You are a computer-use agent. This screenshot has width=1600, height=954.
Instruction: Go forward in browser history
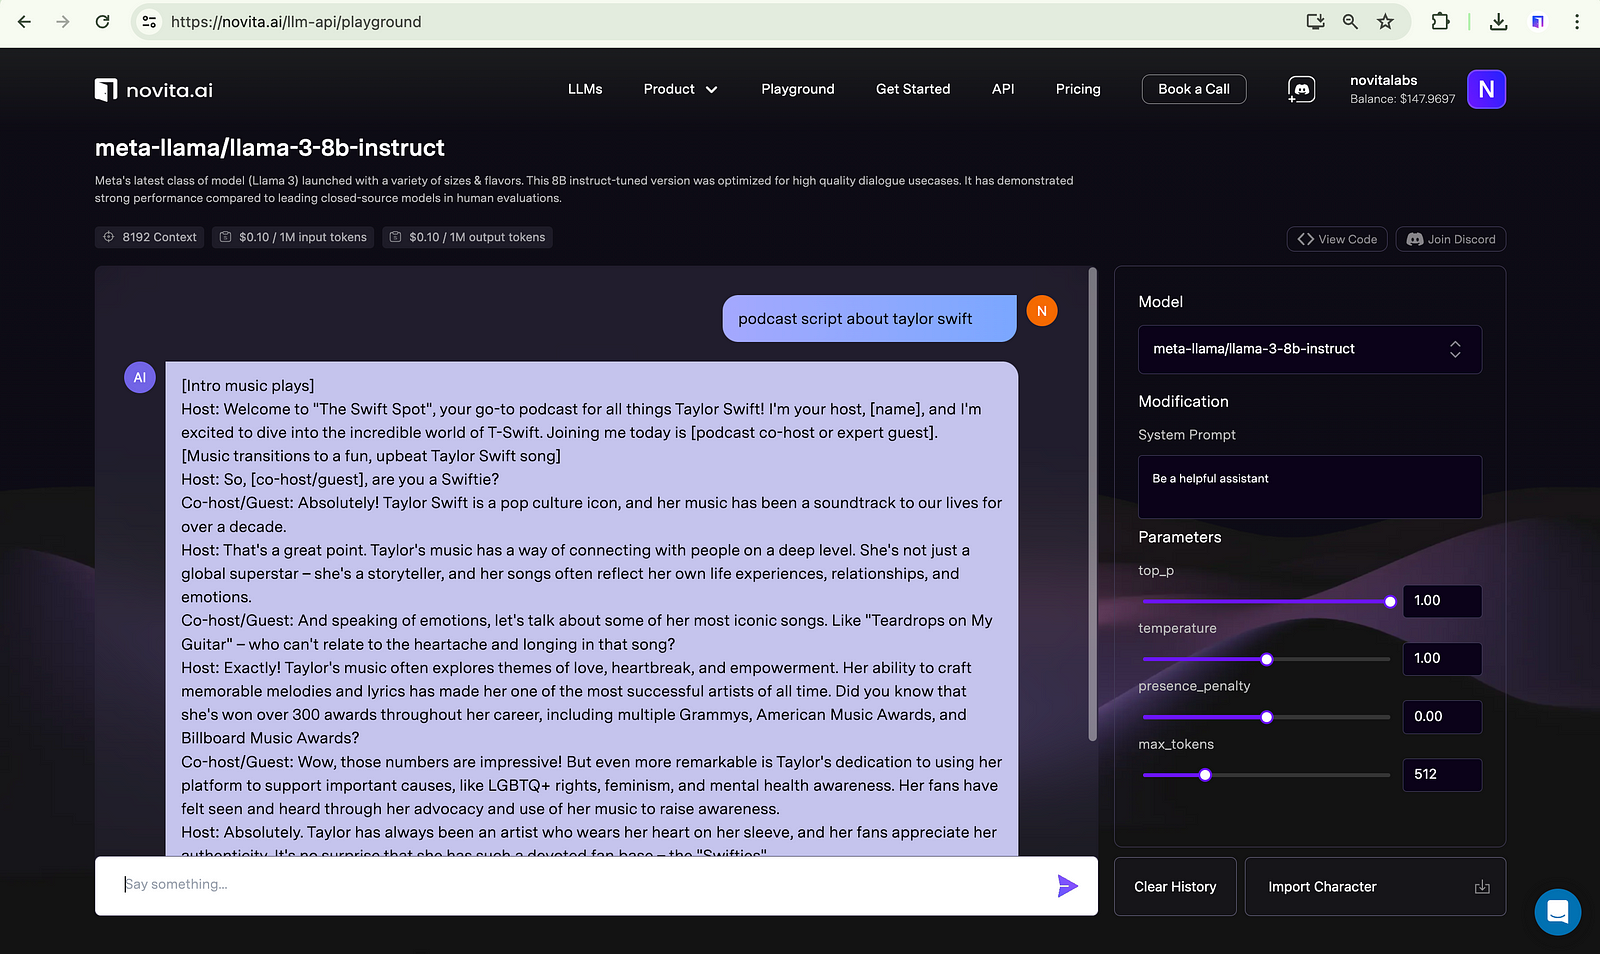point(63,21)
